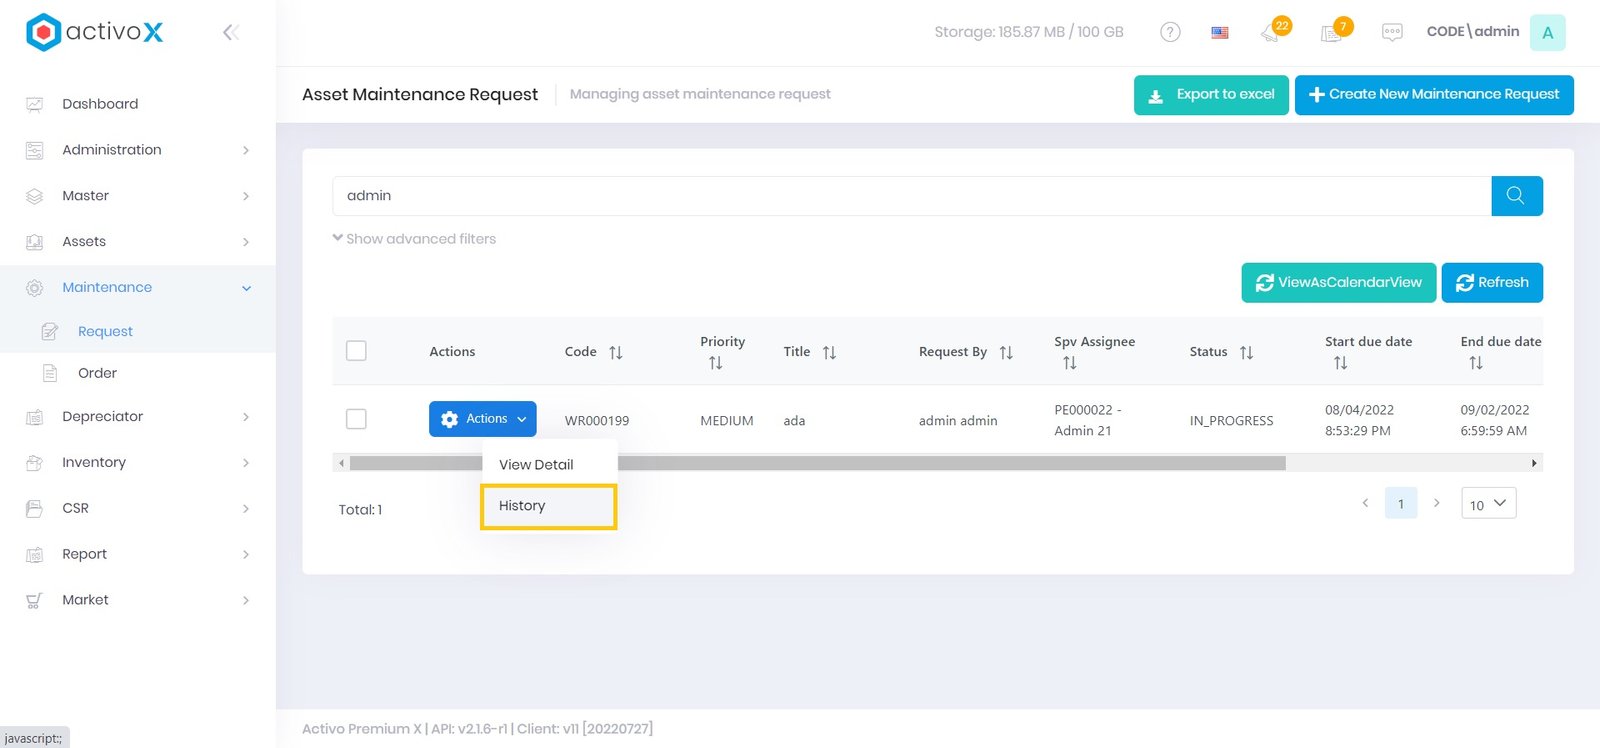The image size is (1600, 748).
Task: Click the magnifier search button
Action: 1516,196
